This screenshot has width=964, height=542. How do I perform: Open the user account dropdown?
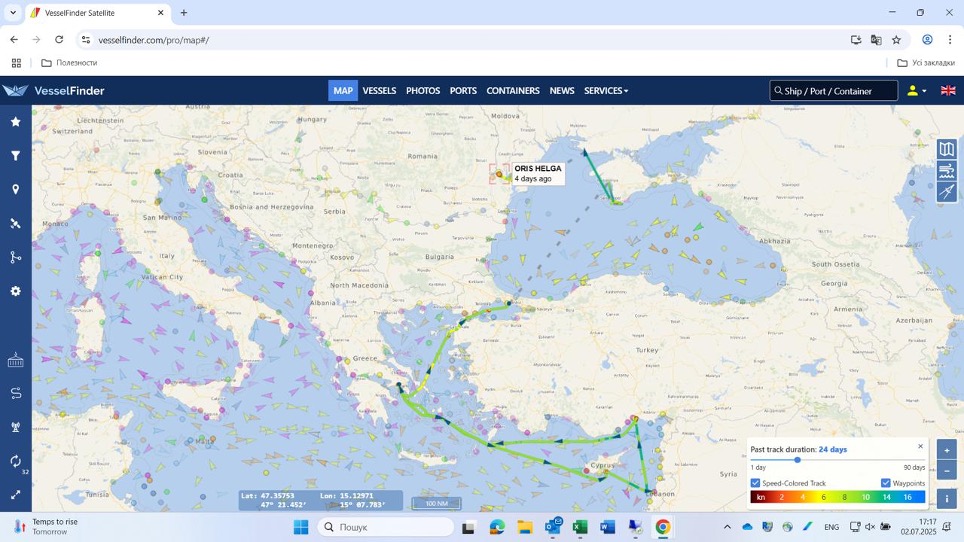(916, 91)
